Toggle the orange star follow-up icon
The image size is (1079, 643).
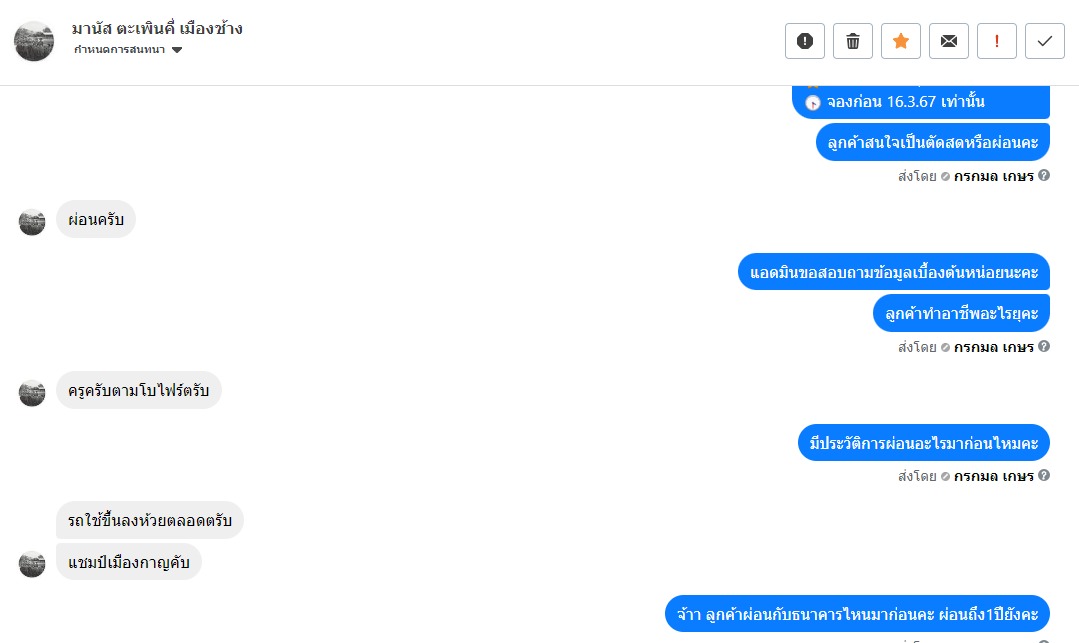coord(901,41)
